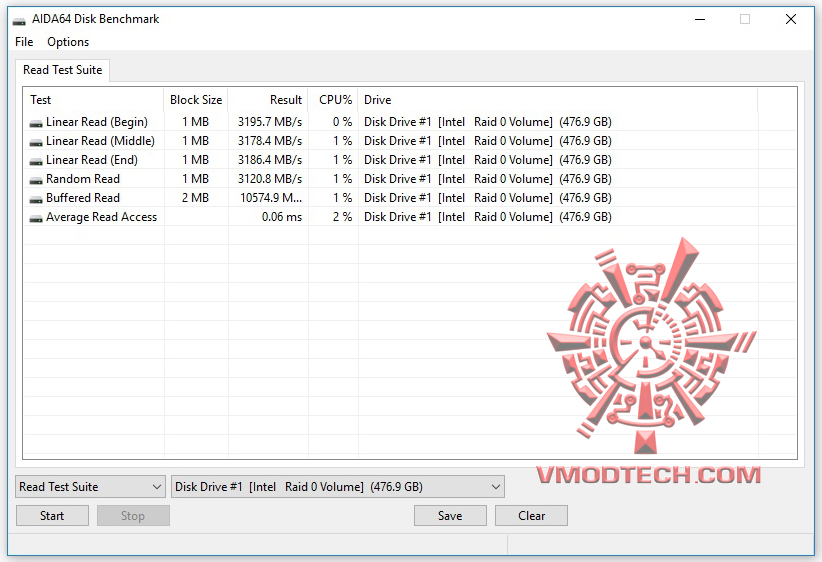Sort by the Drive column header
The width and height of the screenshot is (822, 562).
[x=558, y=100]
